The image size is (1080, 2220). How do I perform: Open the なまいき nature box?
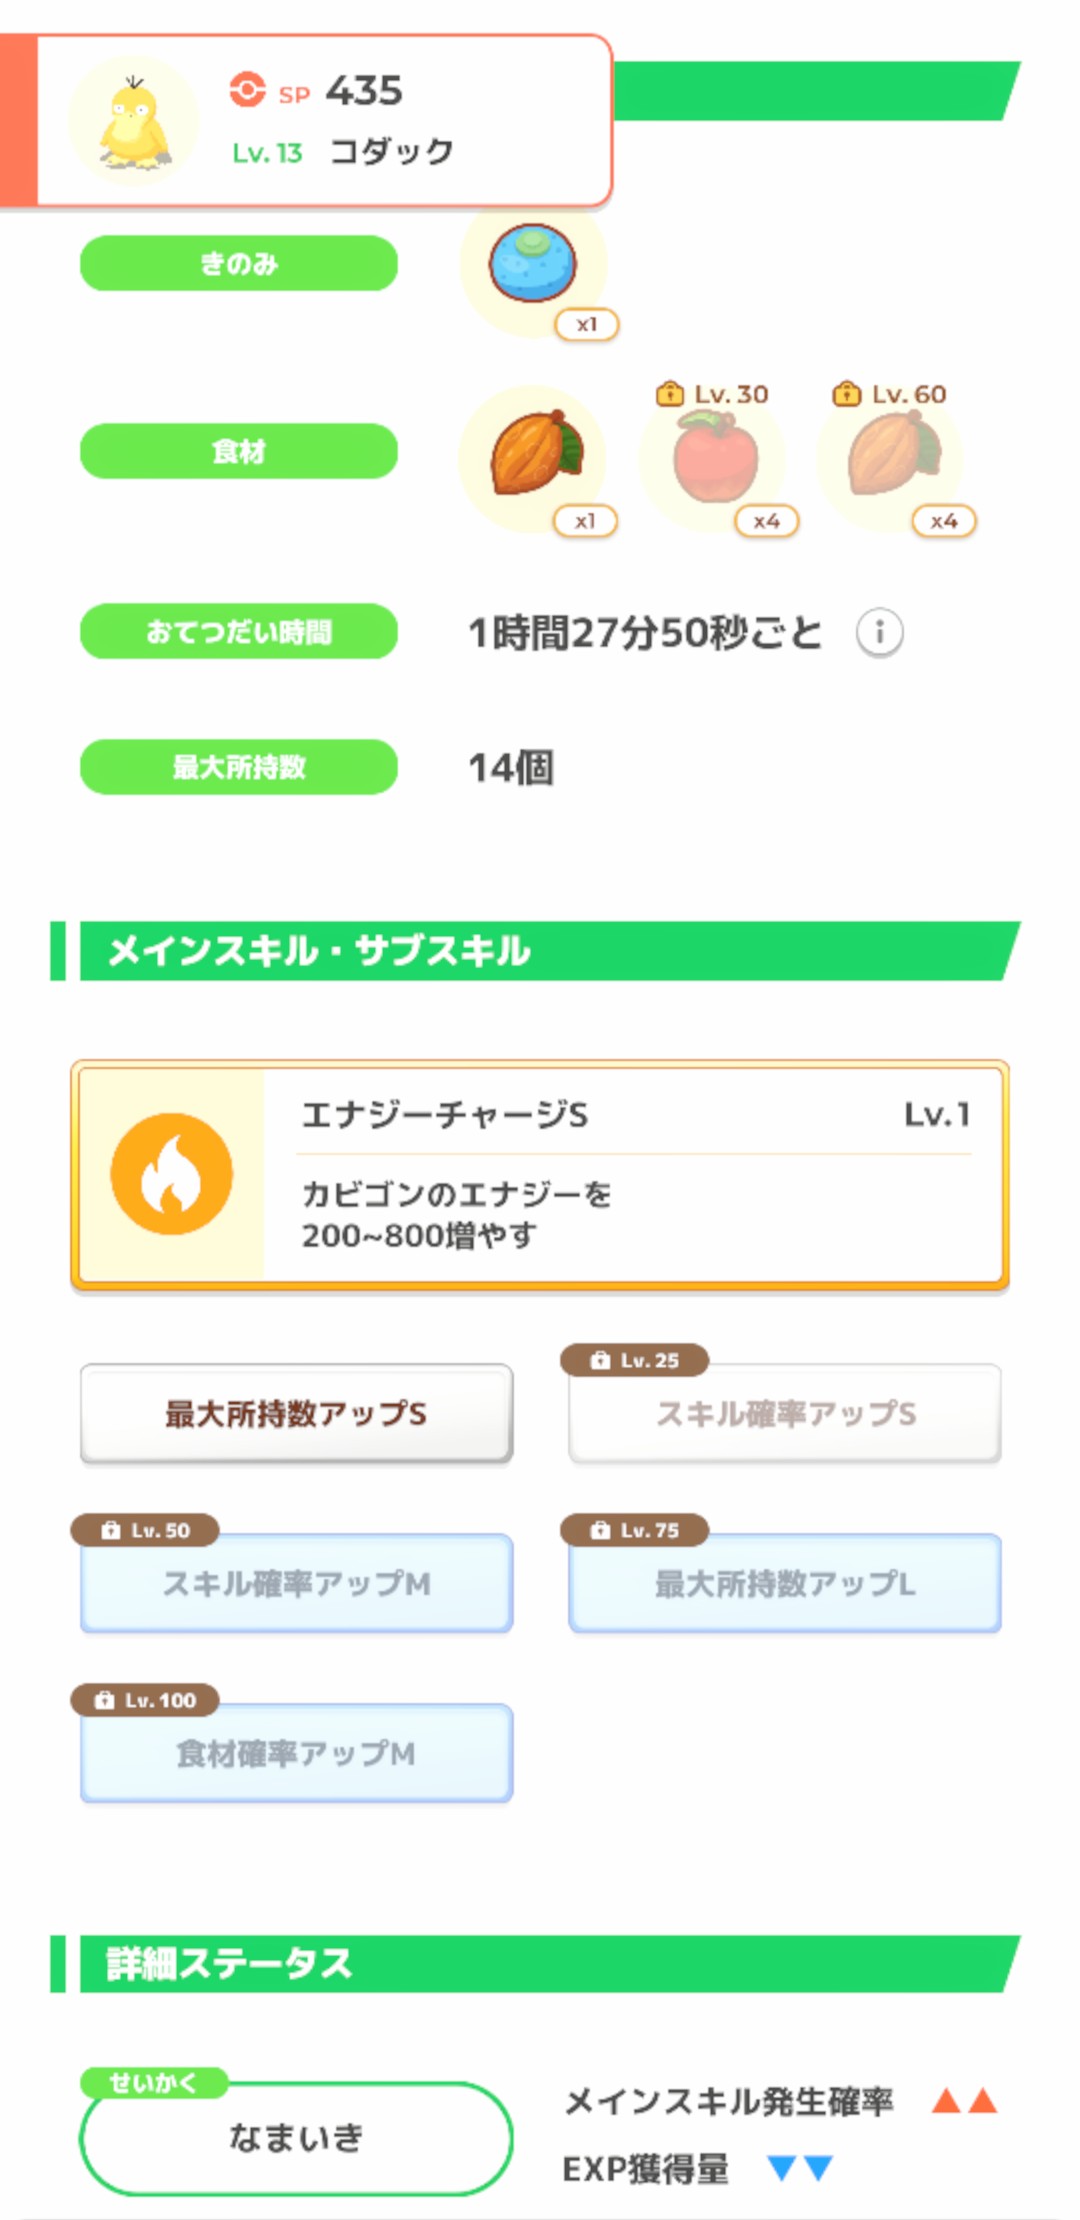click(x=296, y=2137)
